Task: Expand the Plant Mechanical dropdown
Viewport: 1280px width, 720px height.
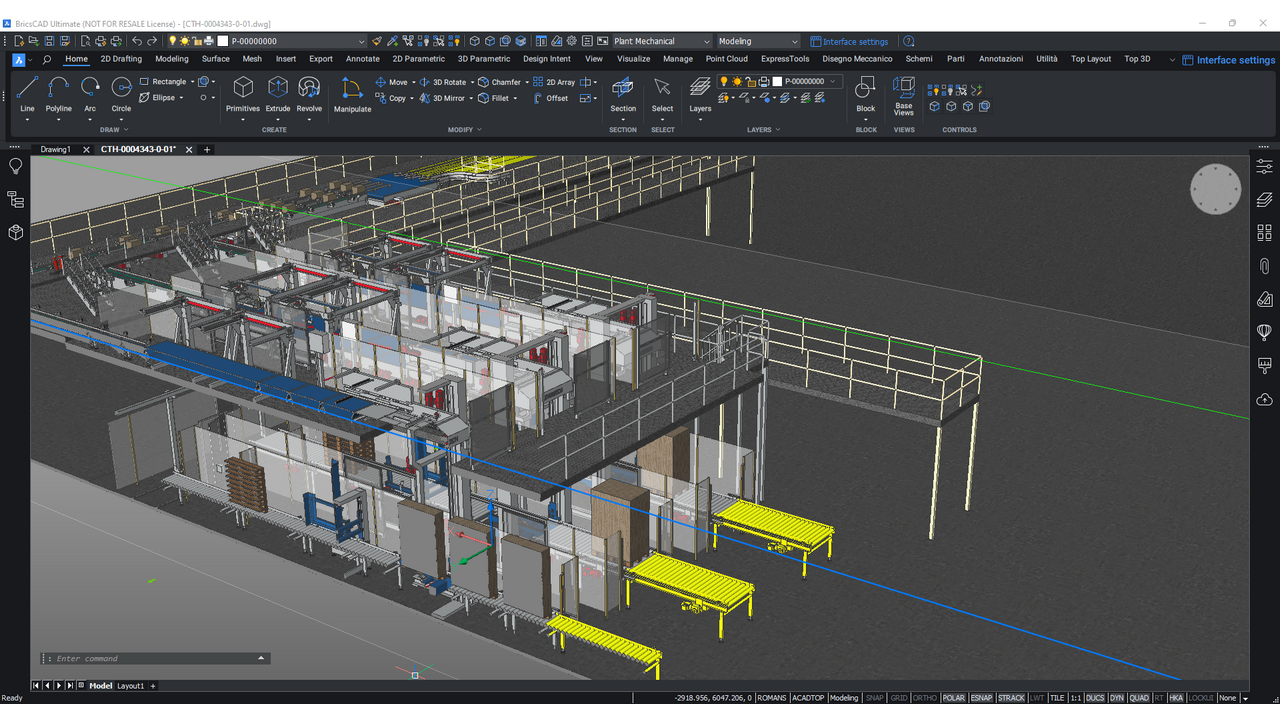Action: pos(660,41)
